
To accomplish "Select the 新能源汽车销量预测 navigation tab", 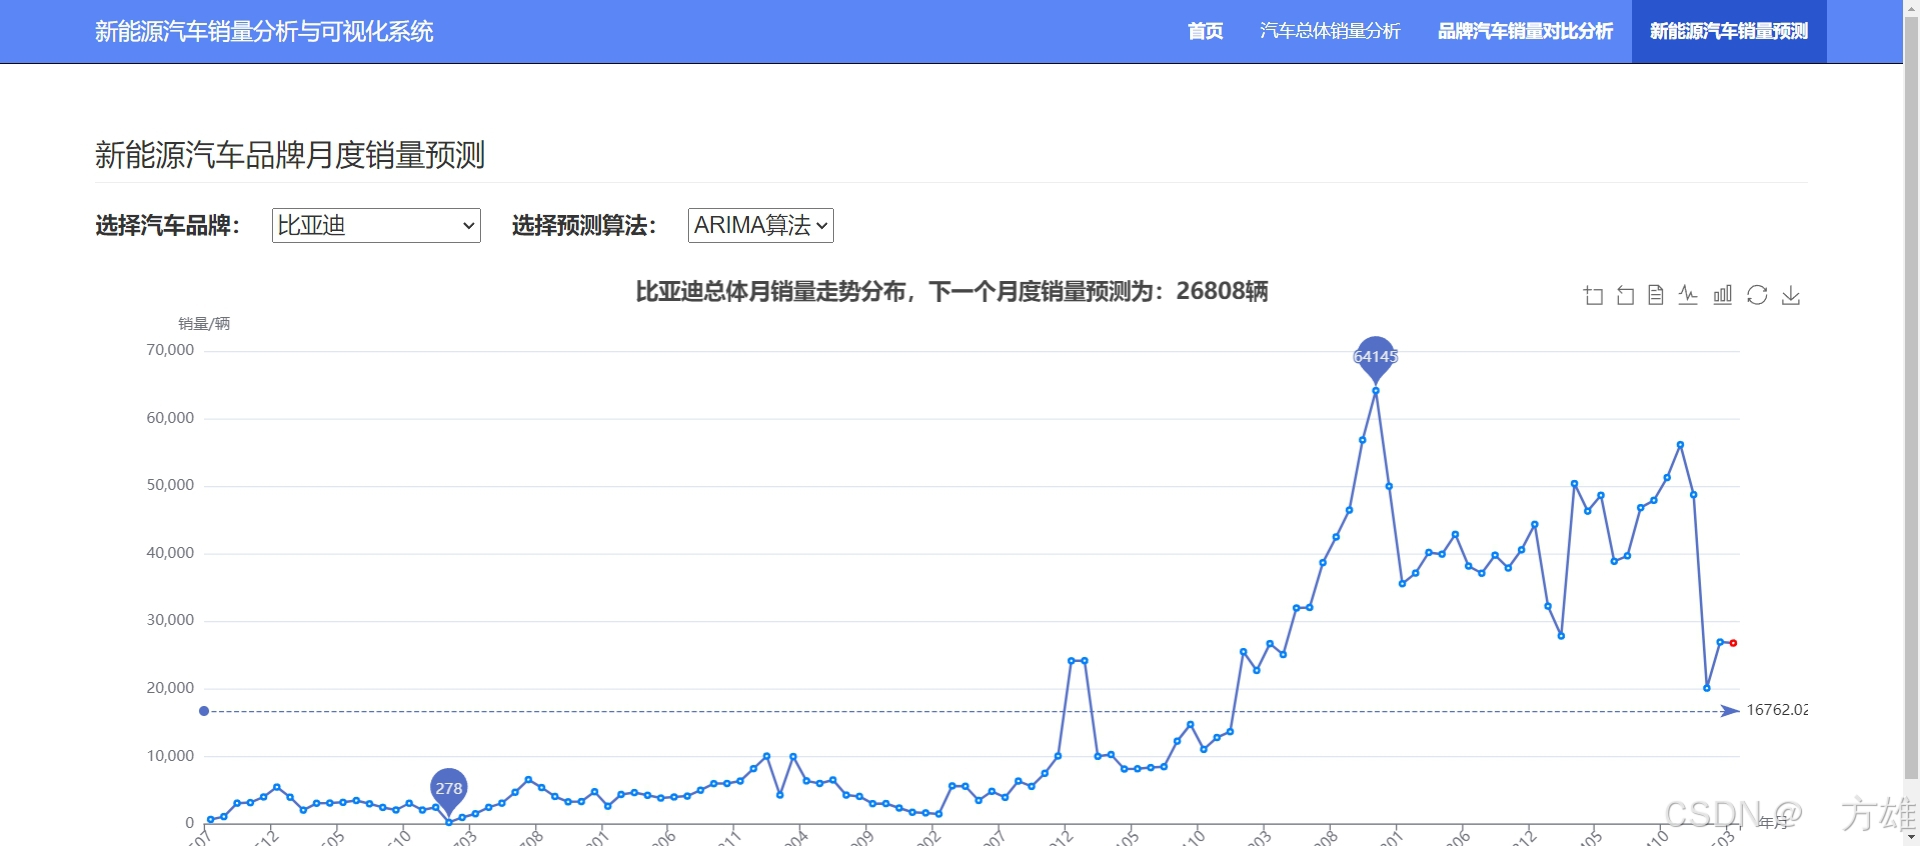I will [x=1729, y=31].
